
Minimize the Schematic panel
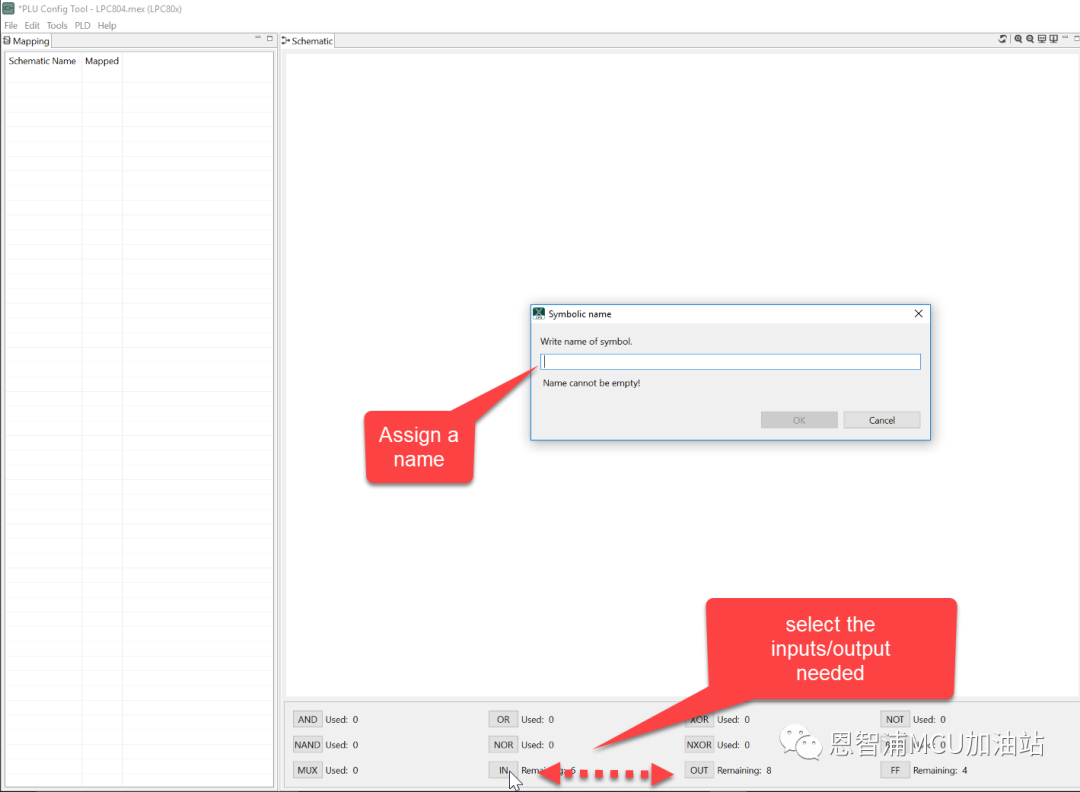click(x=1065, y=37)
